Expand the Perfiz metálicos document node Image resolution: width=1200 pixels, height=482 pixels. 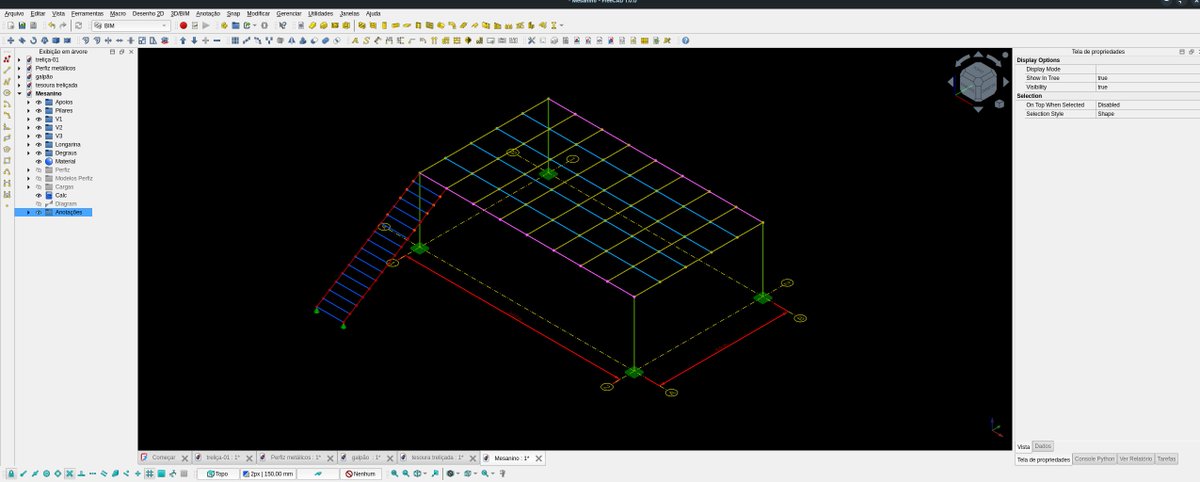pos(19,68)
